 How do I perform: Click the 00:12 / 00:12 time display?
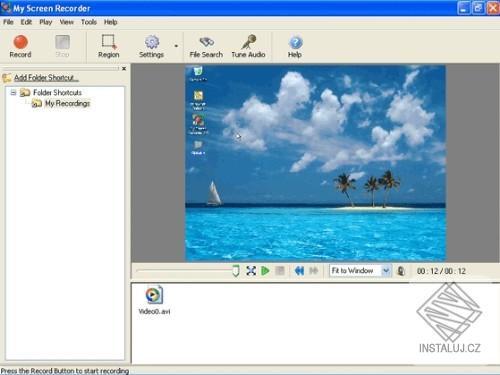[x=441, y=271]
